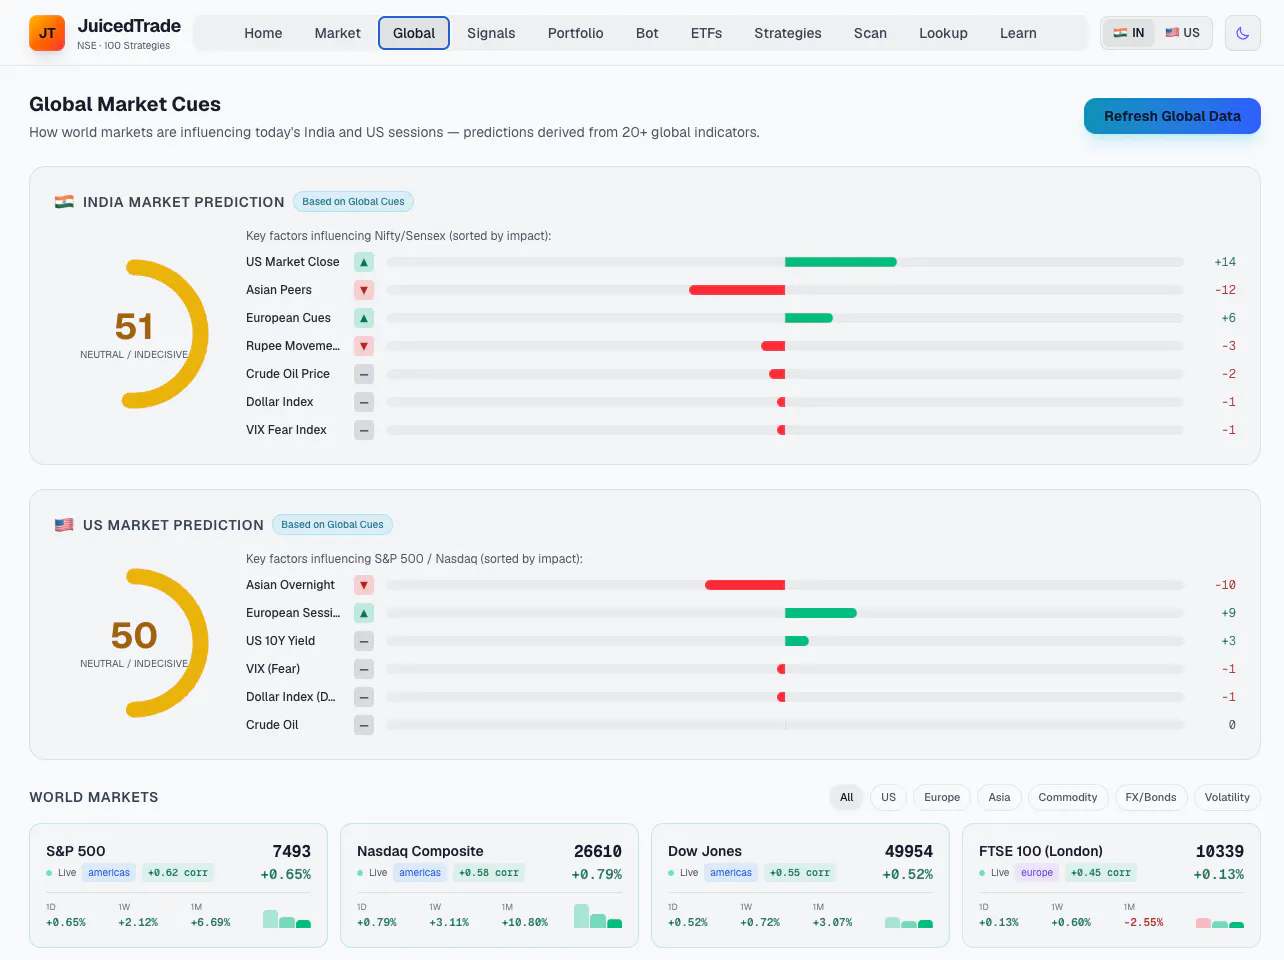Click the red impact bar for Asian Overnight
This screenshot has height=960, width=1284.
(x=745, y=585)
